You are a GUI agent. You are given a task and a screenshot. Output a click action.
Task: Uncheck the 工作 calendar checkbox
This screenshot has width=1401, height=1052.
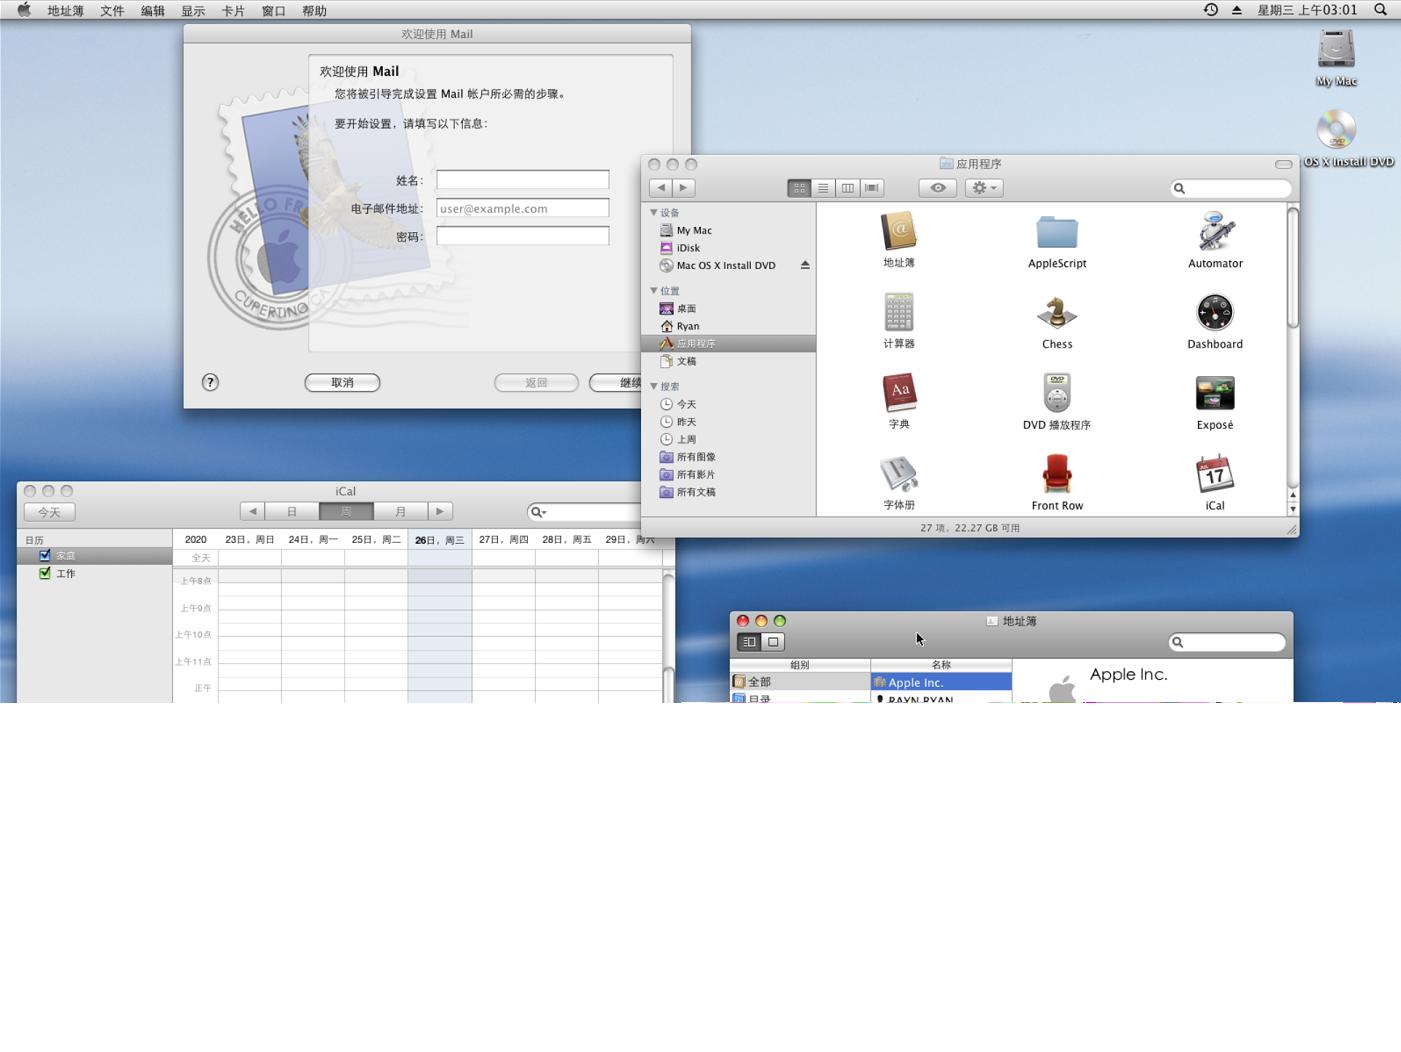coord(45,574)
